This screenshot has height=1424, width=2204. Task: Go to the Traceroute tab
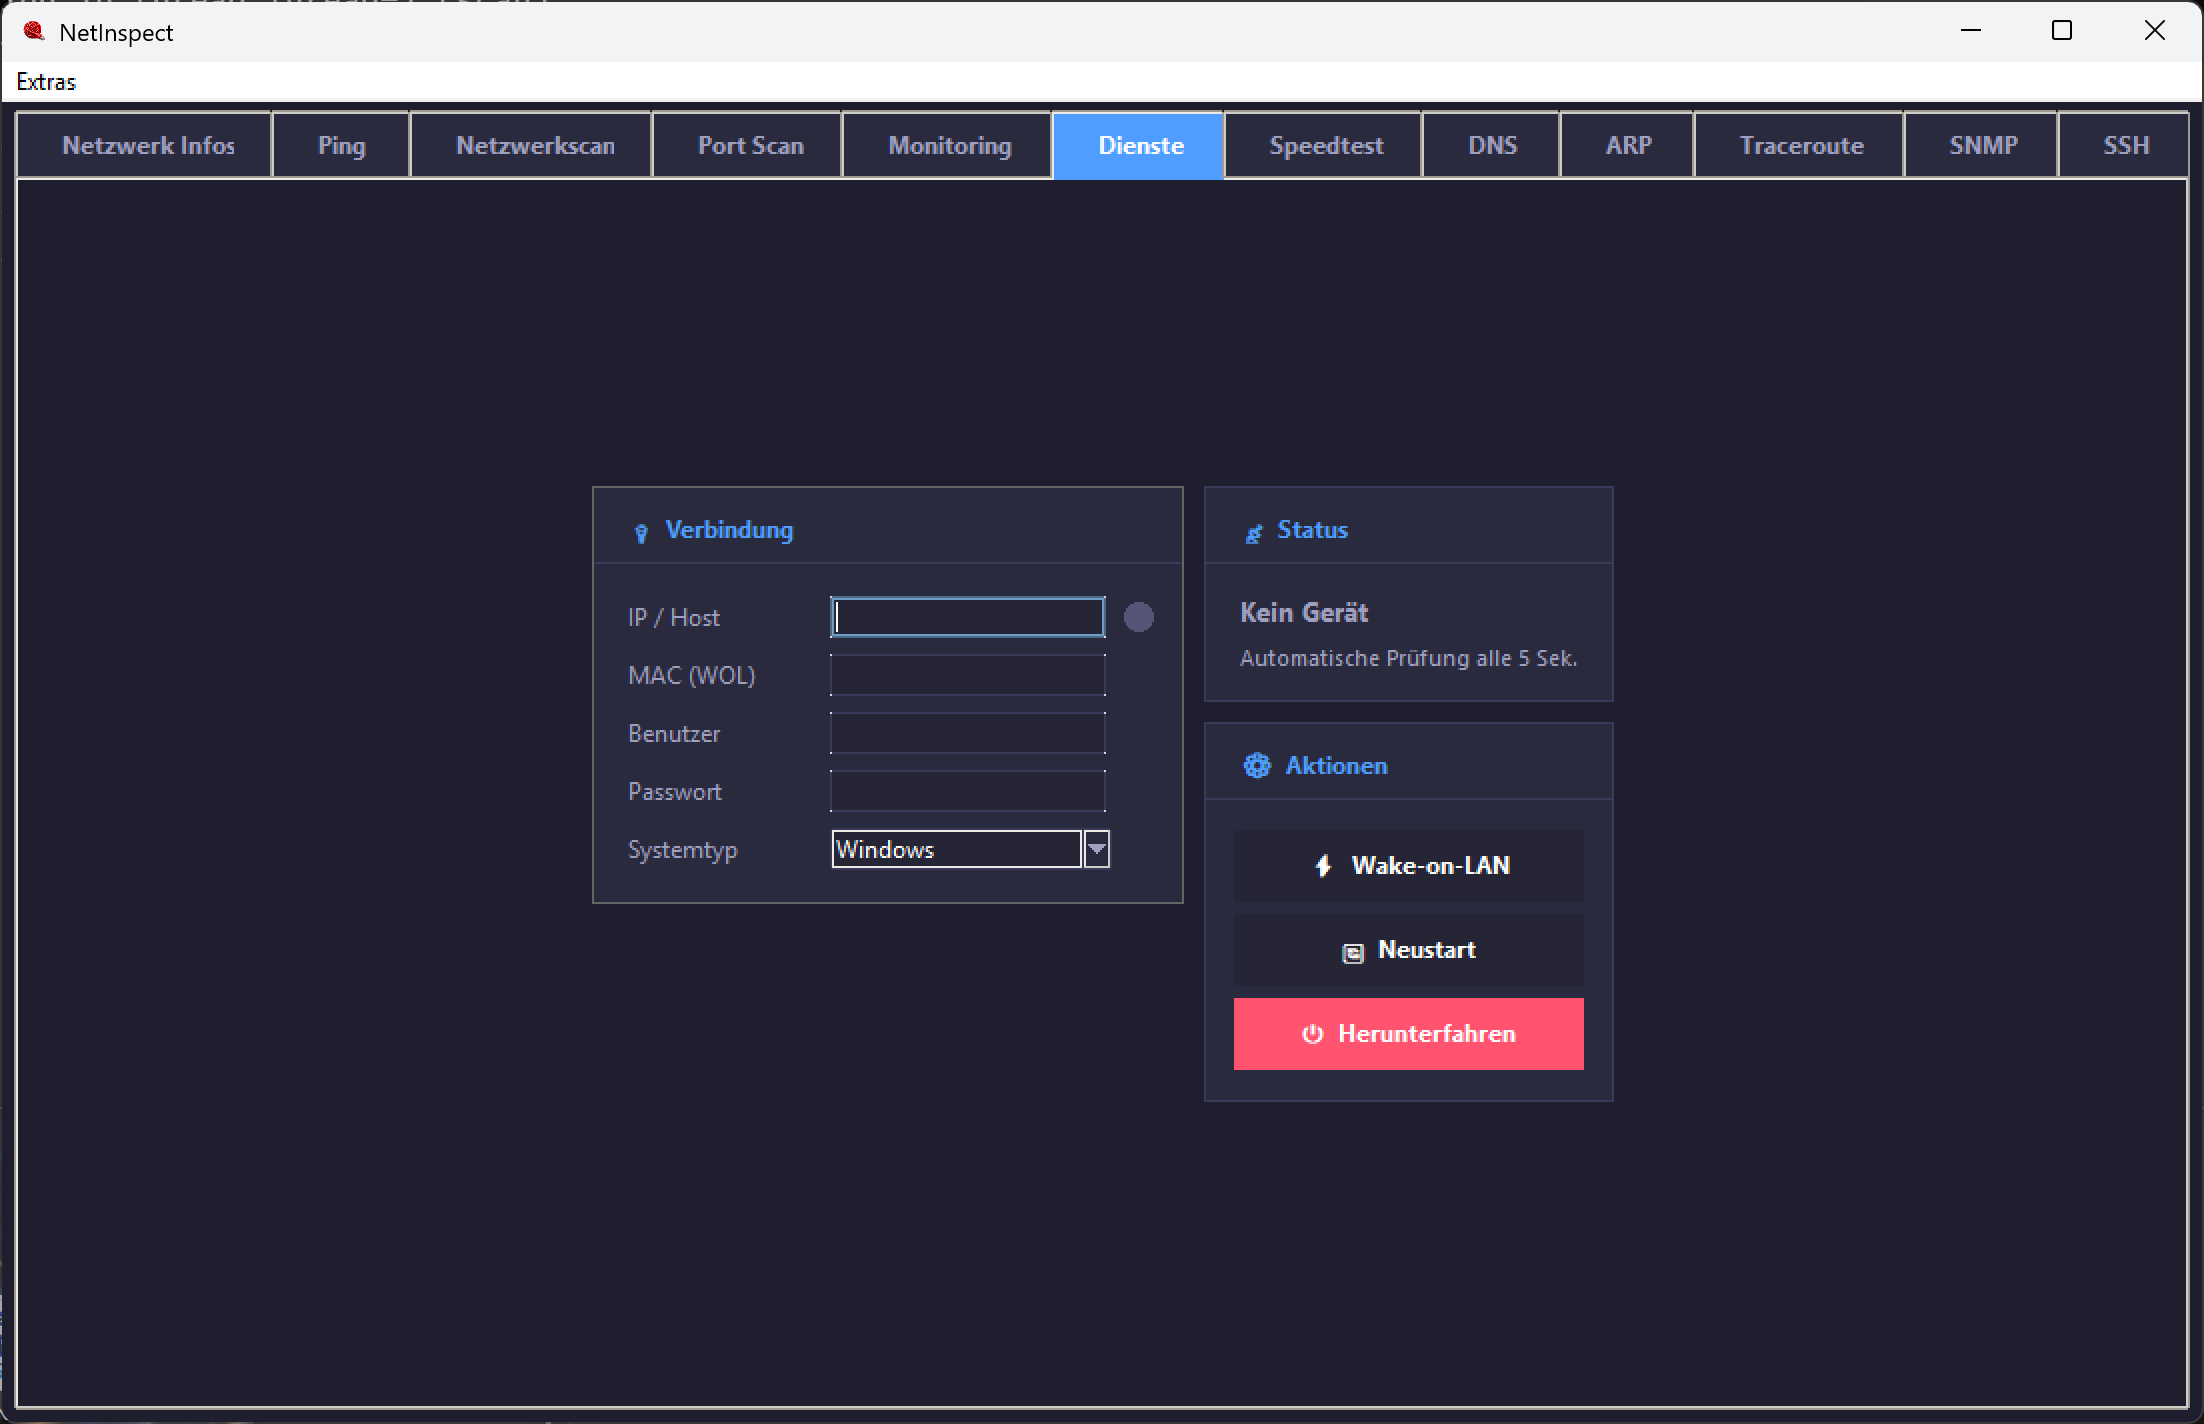tap(1801, 146)
